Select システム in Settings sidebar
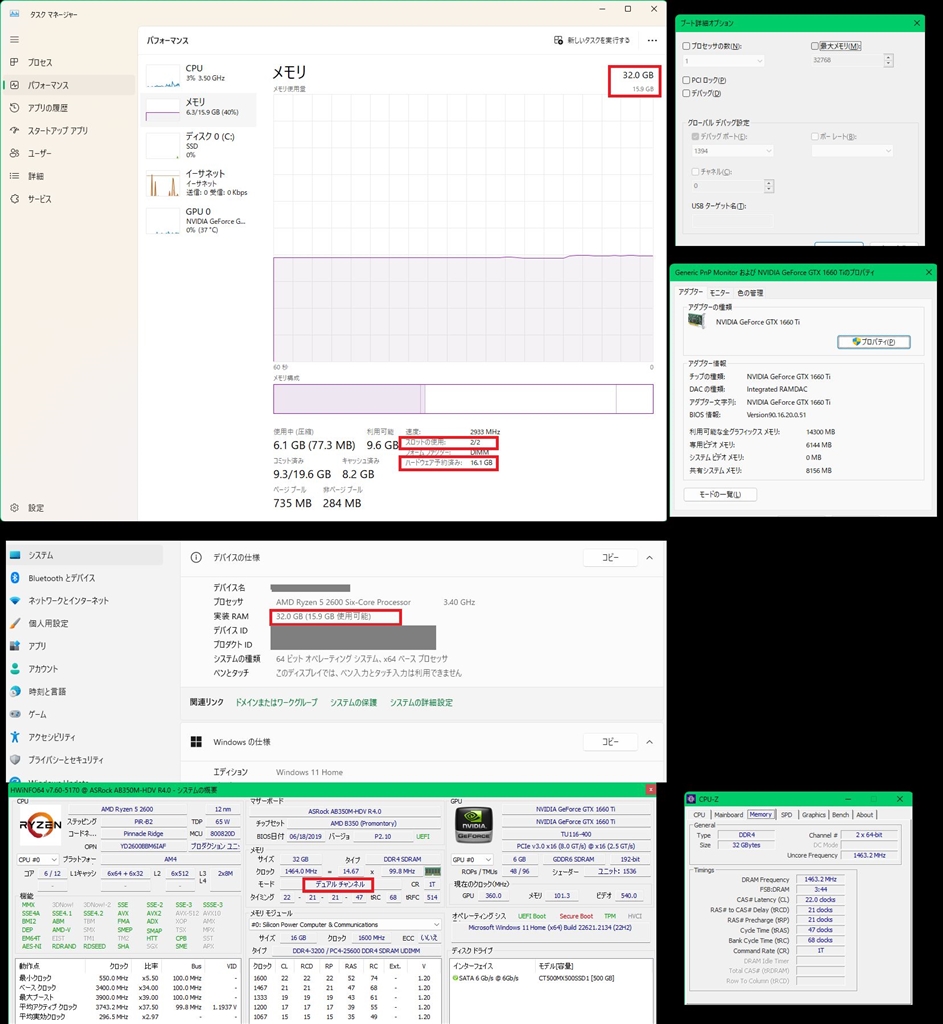943x1024 pixels. click(85, 555)
